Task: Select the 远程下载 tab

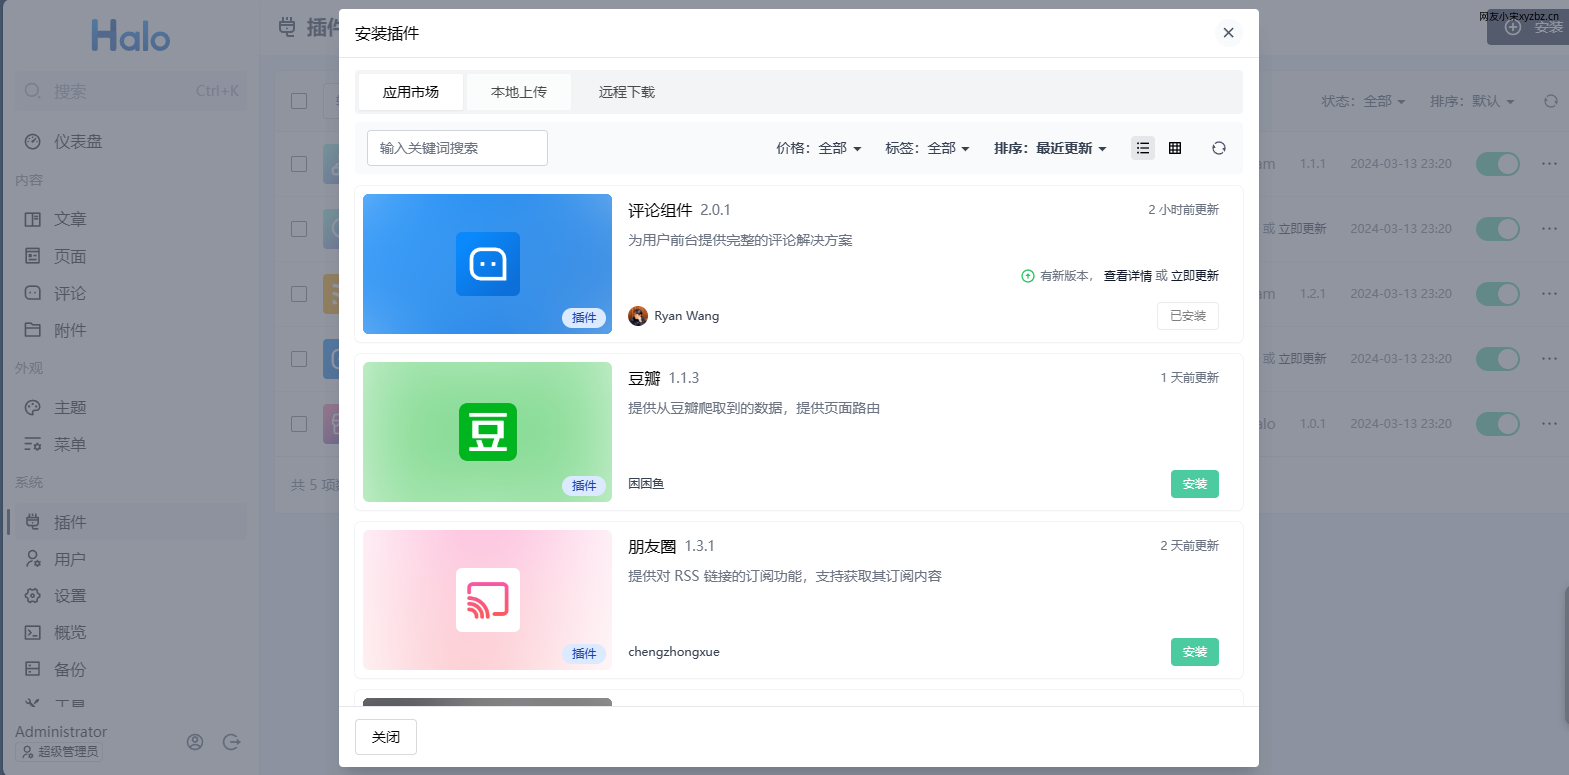Action: click(x=627, y=92)
